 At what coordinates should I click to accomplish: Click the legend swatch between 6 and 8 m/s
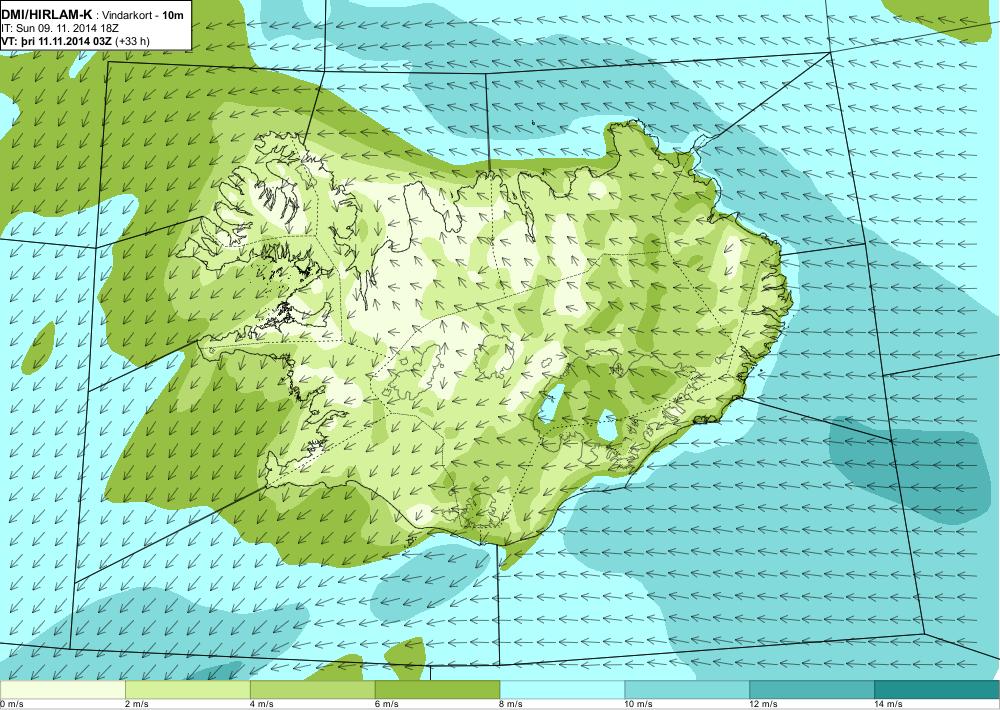438,690
